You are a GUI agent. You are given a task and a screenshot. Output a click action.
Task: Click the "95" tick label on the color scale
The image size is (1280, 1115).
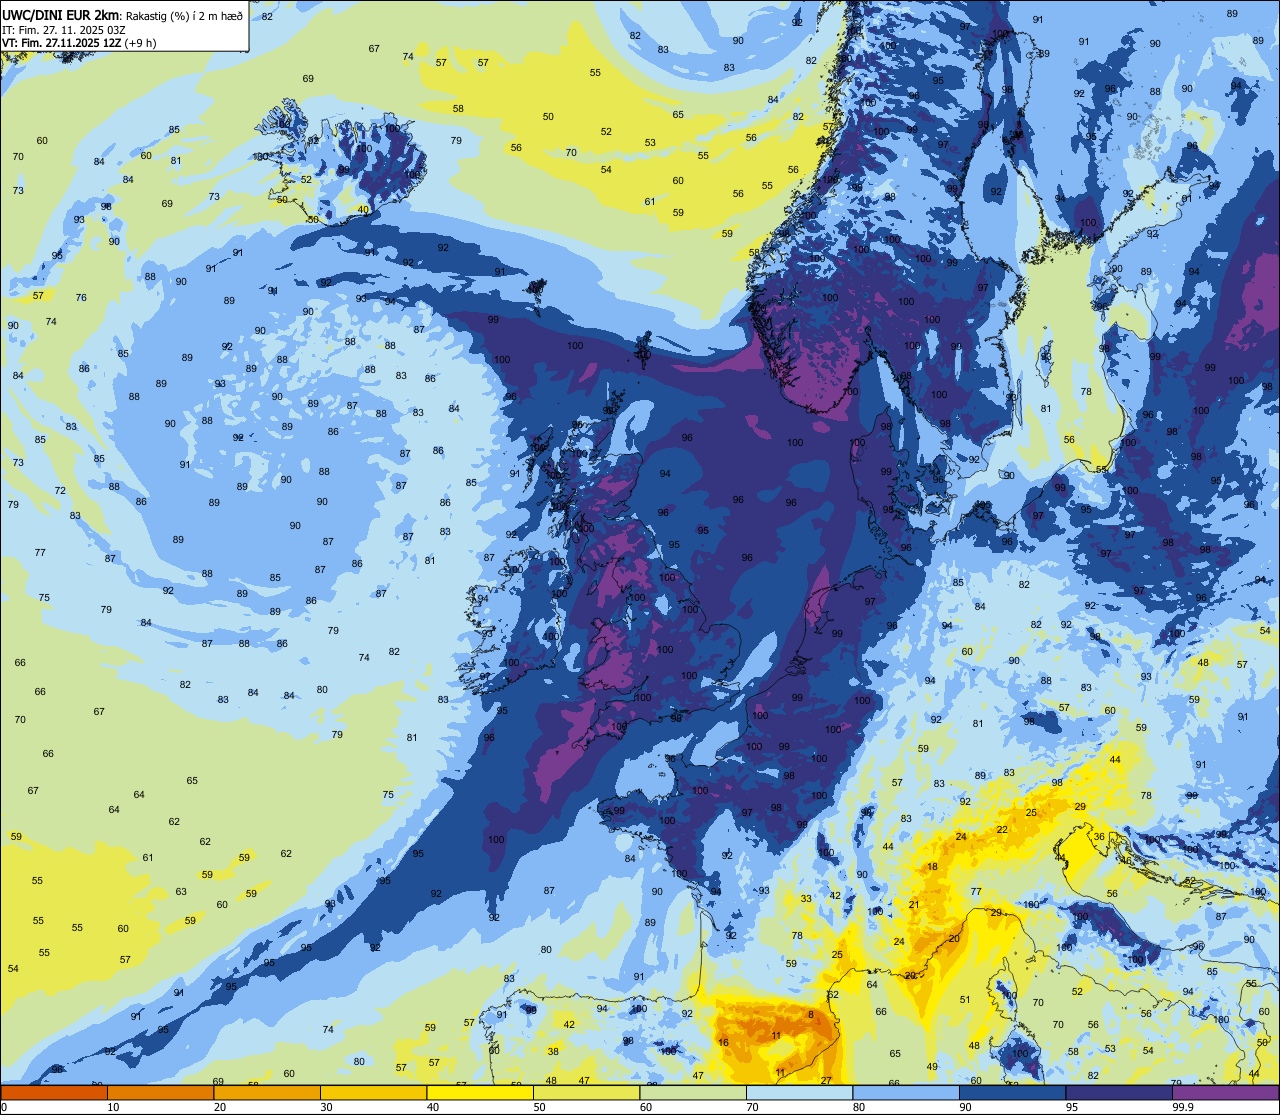click(1072, 1107)
